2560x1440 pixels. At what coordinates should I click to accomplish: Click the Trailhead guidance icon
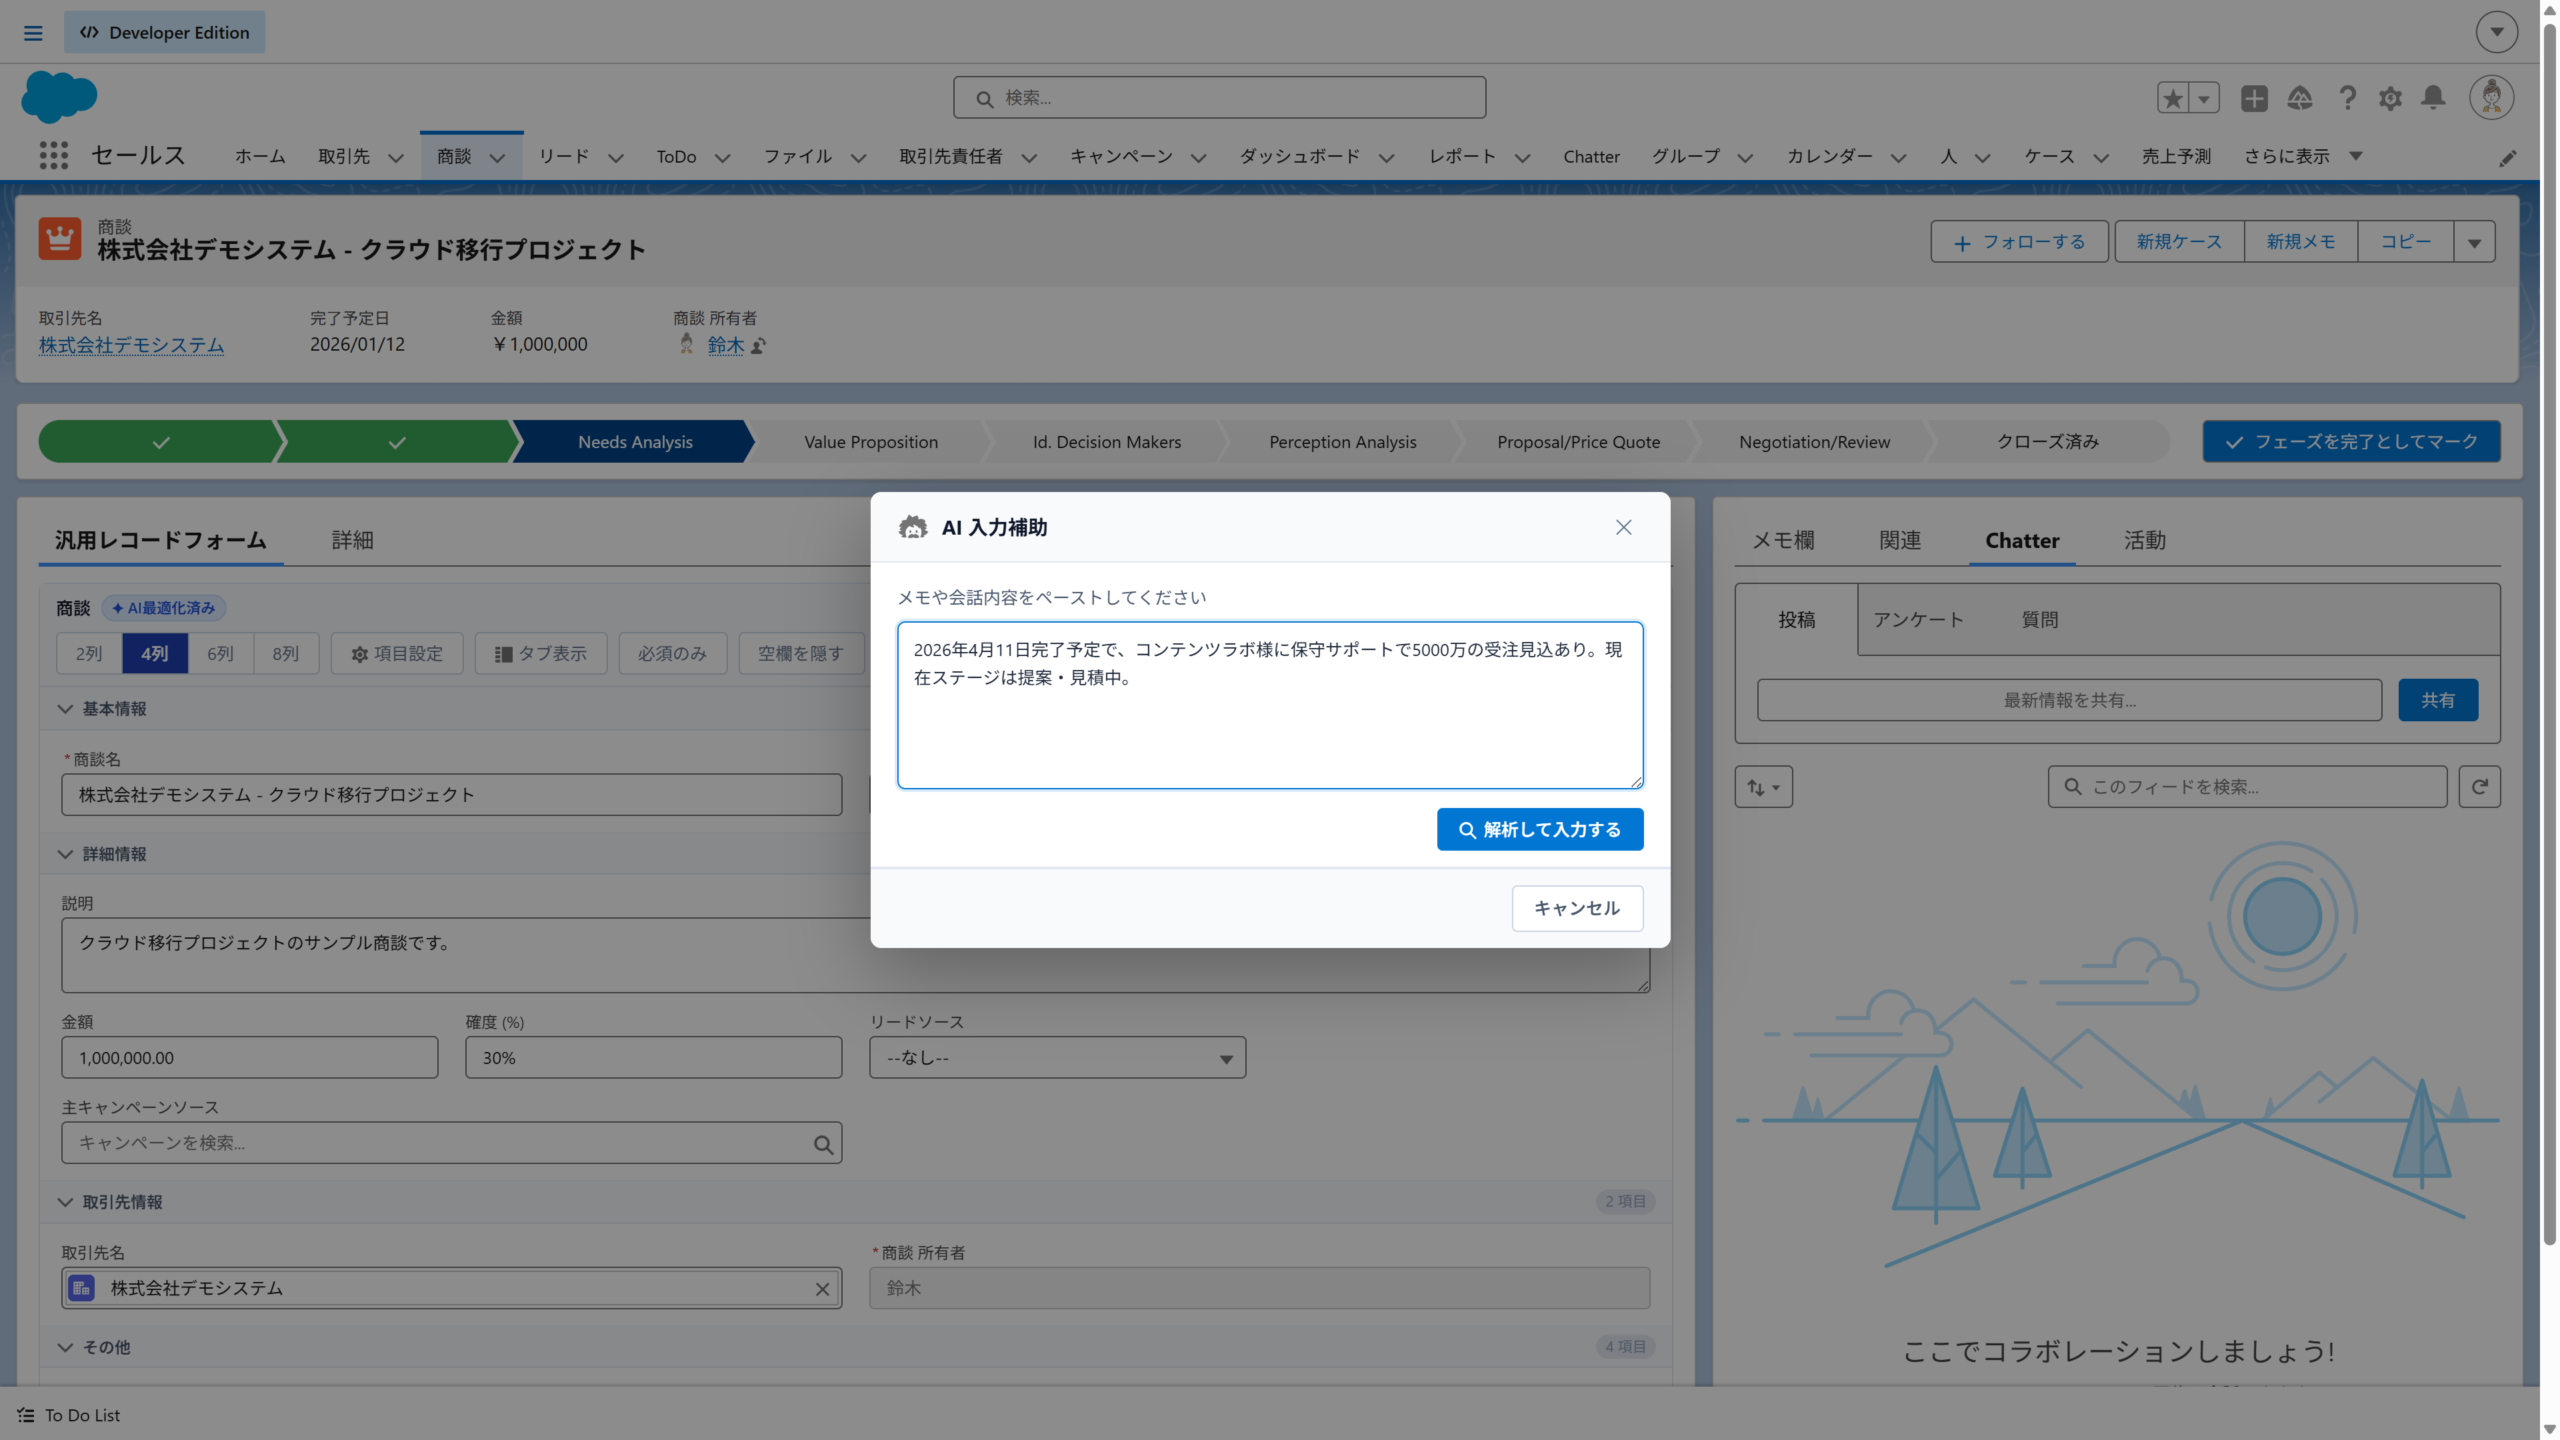2300,98
